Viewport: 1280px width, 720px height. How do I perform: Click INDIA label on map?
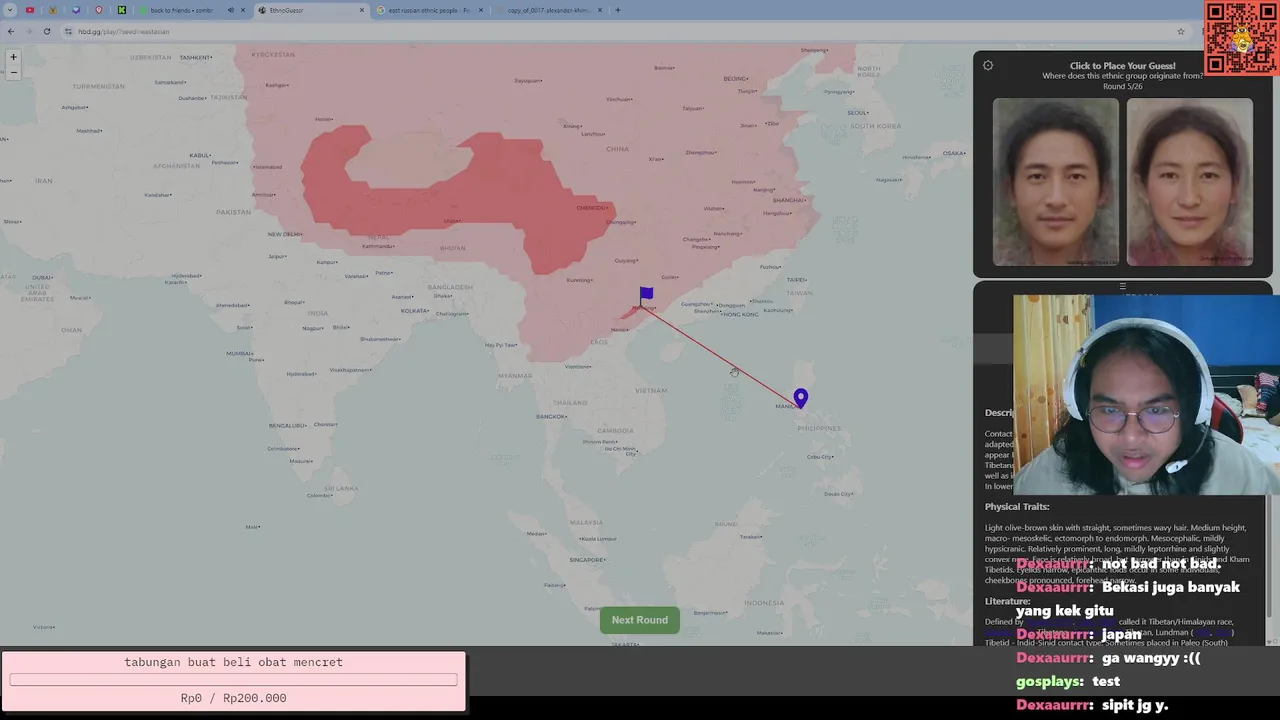317,313
